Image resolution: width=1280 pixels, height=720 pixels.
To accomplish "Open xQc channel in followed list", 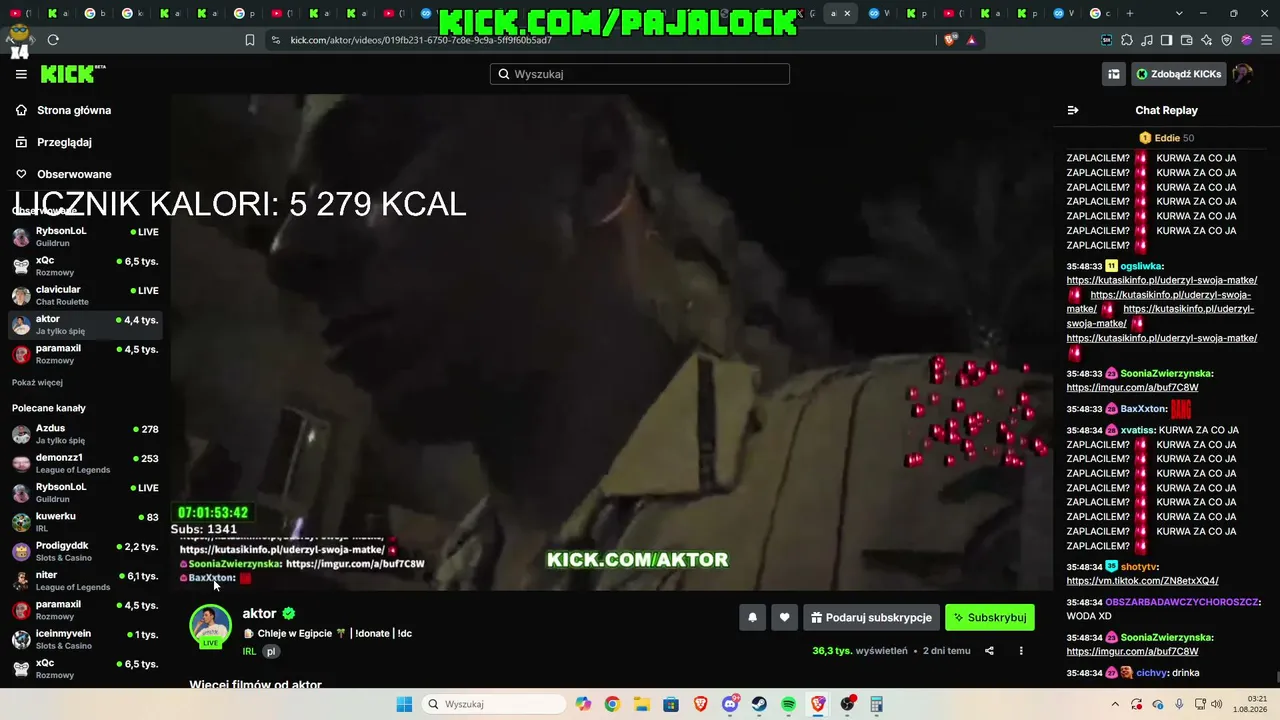I will coord(85,266).
